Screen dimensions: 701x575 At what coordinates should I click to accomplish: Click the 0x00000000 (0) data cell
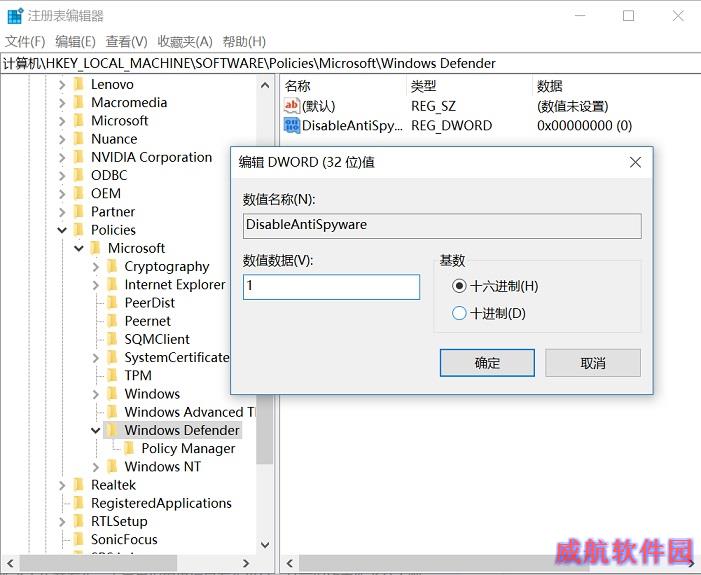(x=585, y=126)
